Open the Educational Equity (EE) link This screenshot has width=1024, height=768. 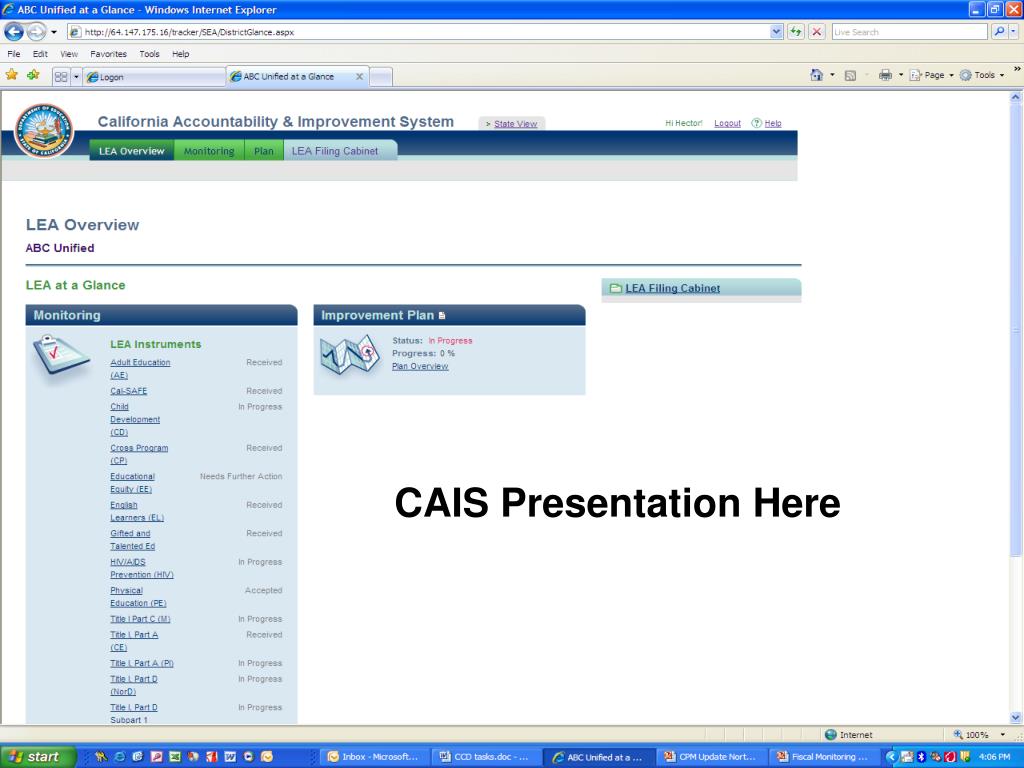point(132,483)
